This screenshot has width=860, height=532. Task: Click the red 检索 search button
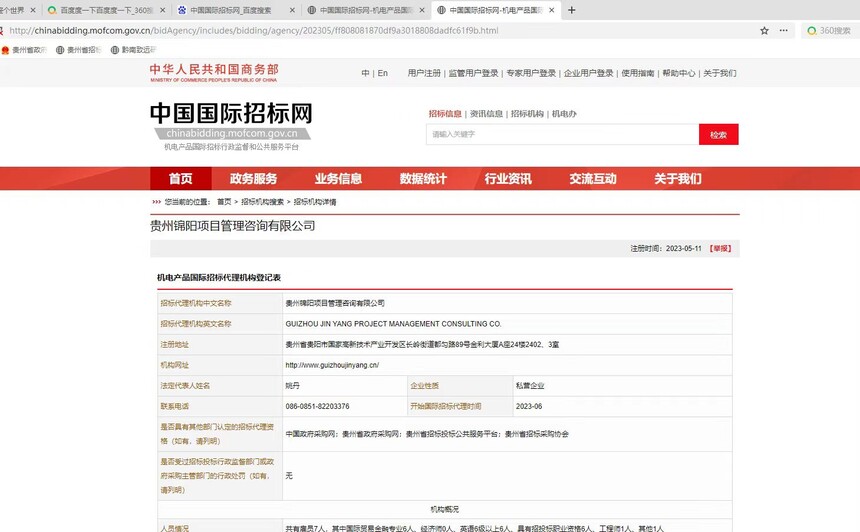[718, 134]
